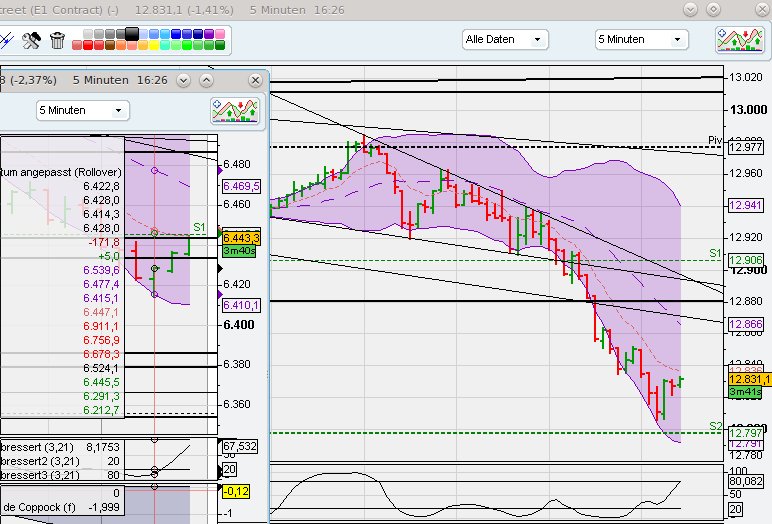Click the left chart lower band label 6.410,1

[241, 305]
